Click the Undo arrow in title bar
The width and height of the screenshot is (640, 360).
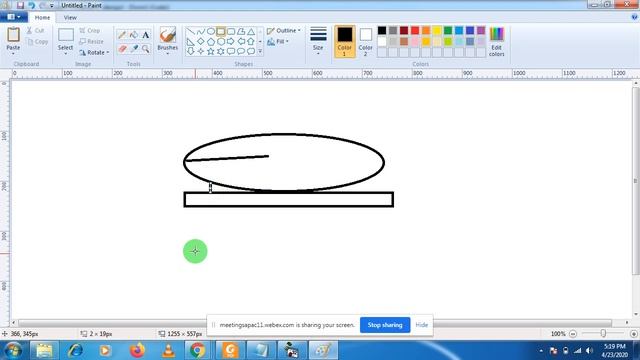click(31, 5)
